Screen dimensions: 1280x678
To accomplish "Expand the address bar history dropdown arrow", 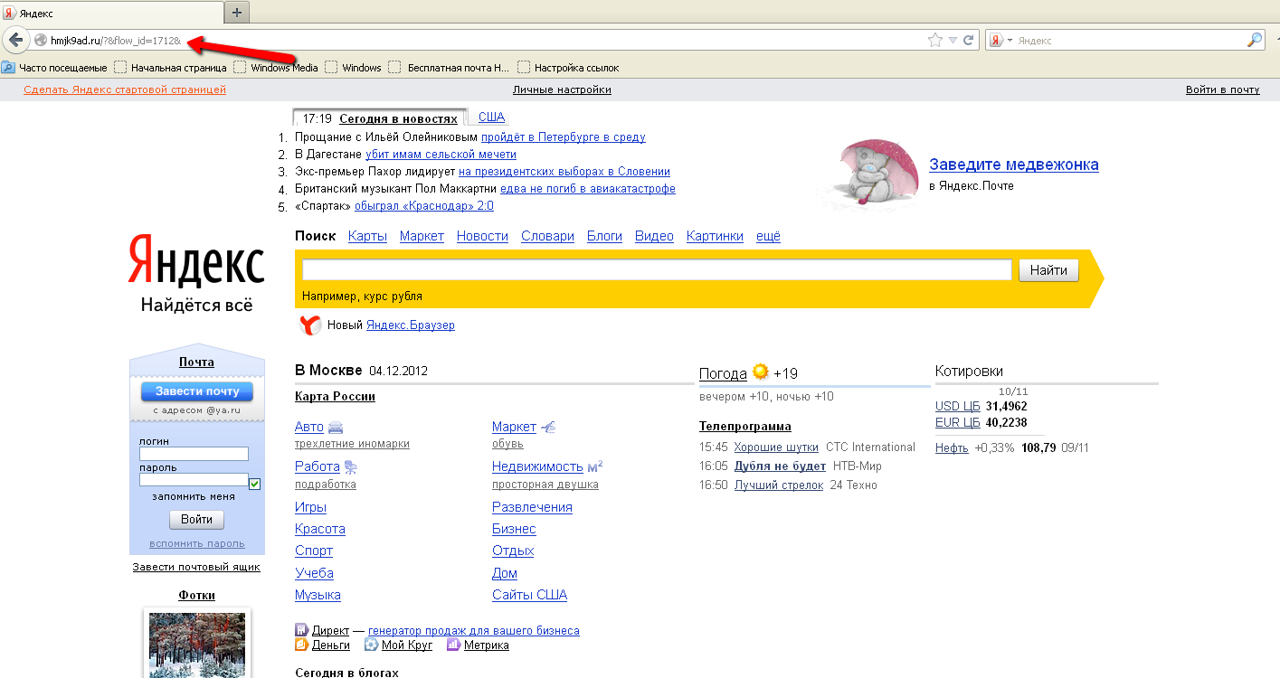I will click(952, 40).
